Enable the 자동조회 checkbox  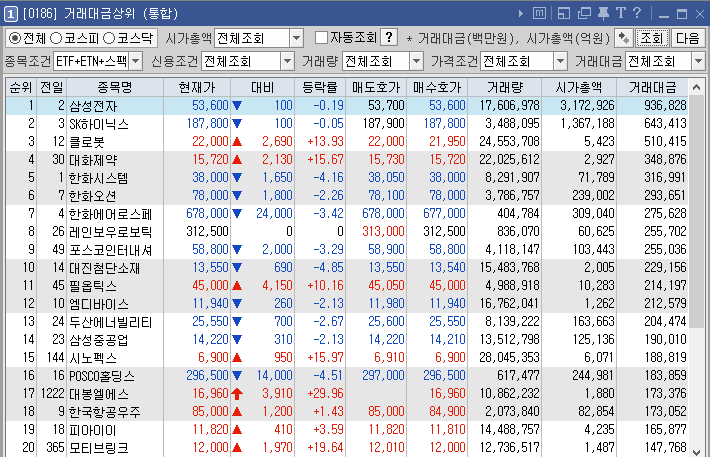[x=321, y=37]
